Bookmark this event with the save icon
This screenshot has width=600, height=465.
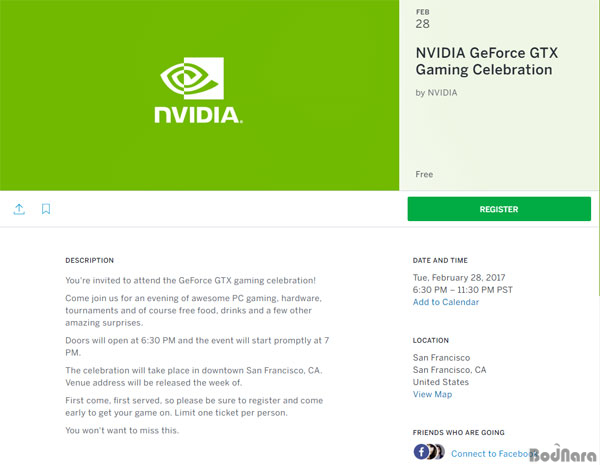point(46,209)
